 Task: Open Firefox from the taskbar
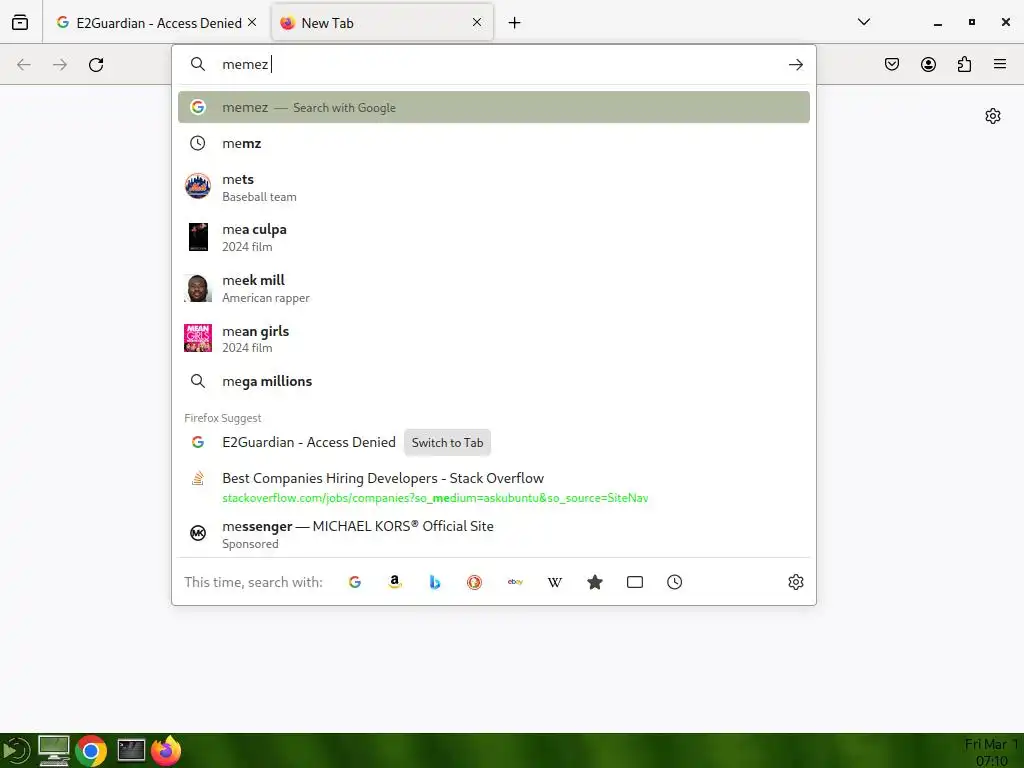(x=167, y=750)
